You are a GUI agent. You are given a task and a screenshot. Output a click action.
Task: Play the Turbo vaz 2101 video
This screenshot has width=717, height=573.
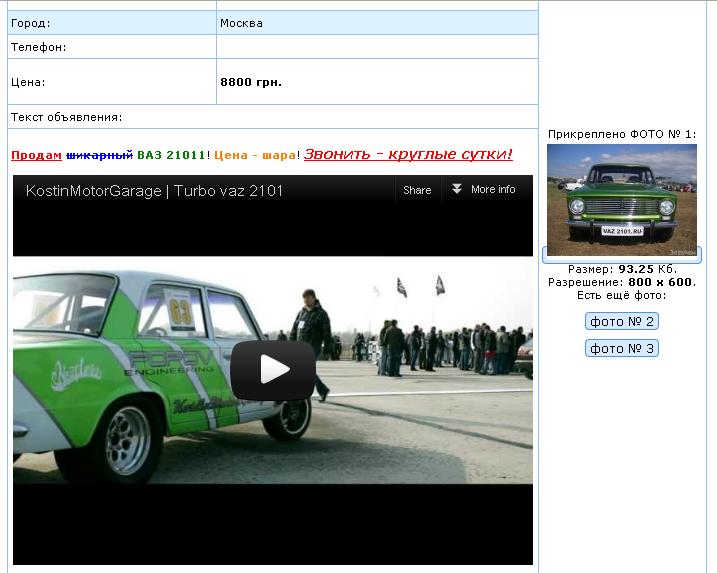[273, 370]
